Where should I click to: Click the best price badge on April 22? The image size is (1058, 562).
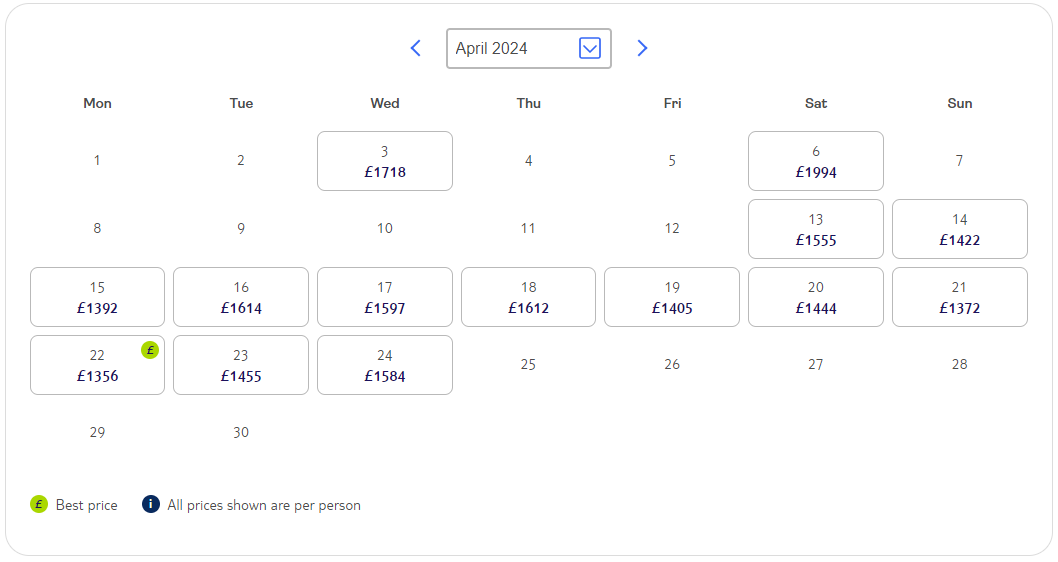tap(150, 350)
